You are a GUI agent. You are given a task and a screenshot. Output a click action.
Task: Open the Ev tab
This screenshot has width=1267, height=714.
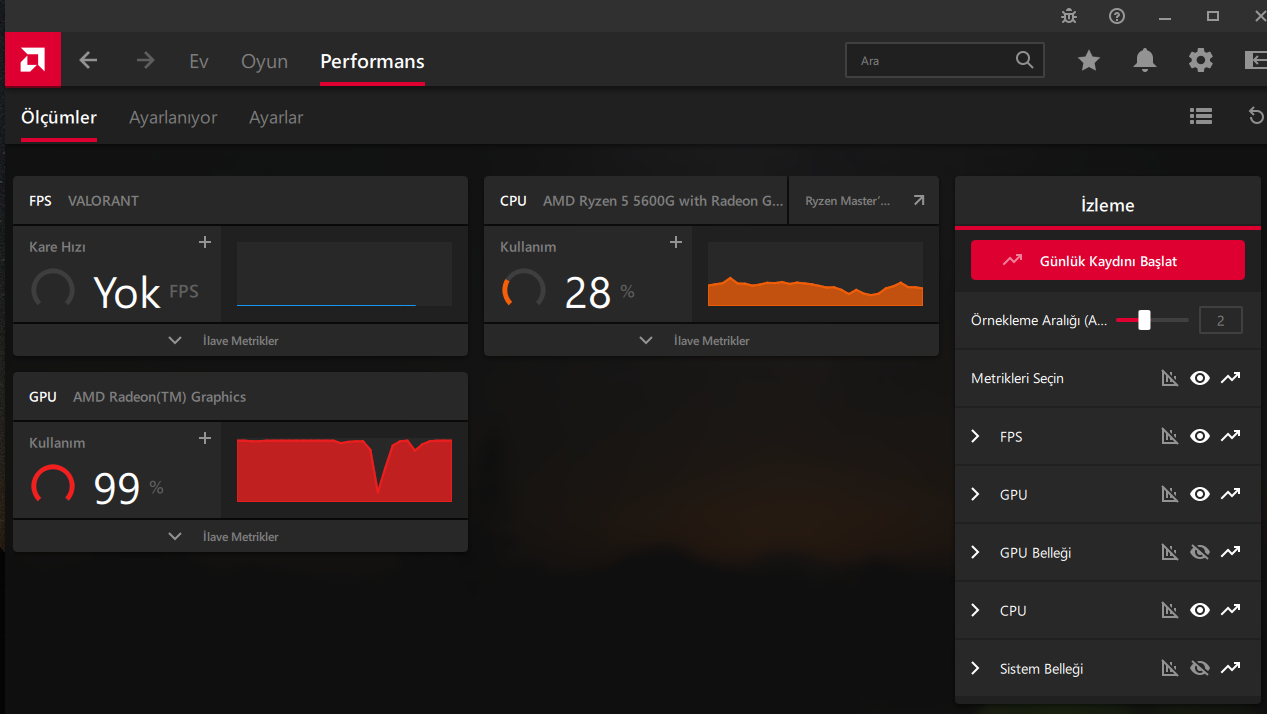199,61
